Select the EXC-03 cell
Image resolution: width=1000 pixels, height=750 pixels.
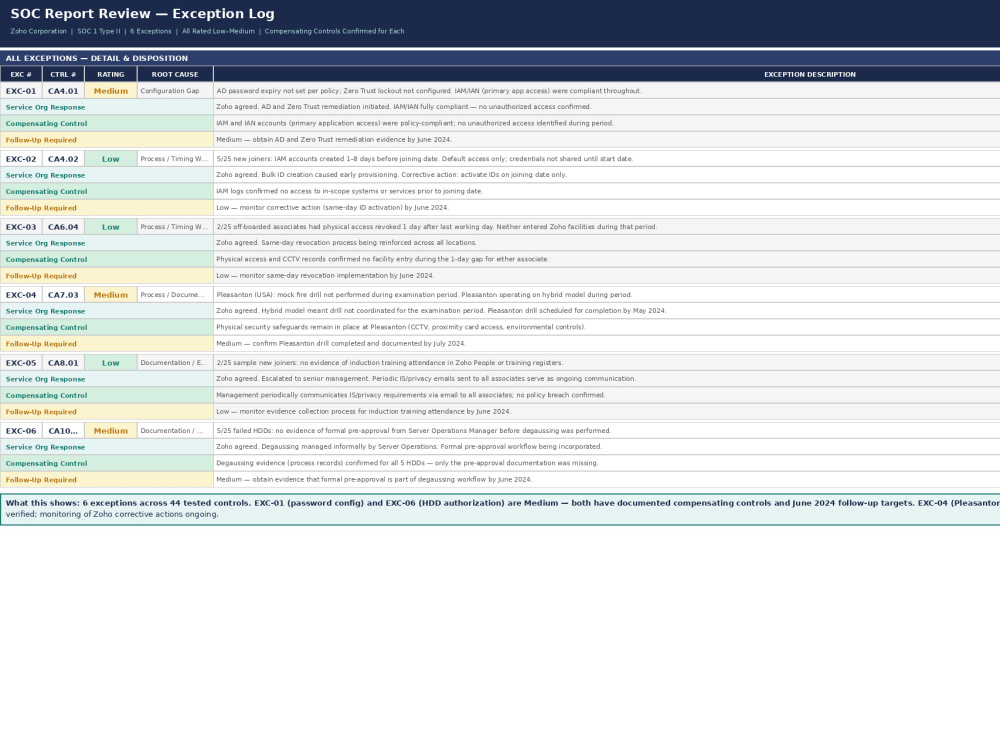coord(21,226)
